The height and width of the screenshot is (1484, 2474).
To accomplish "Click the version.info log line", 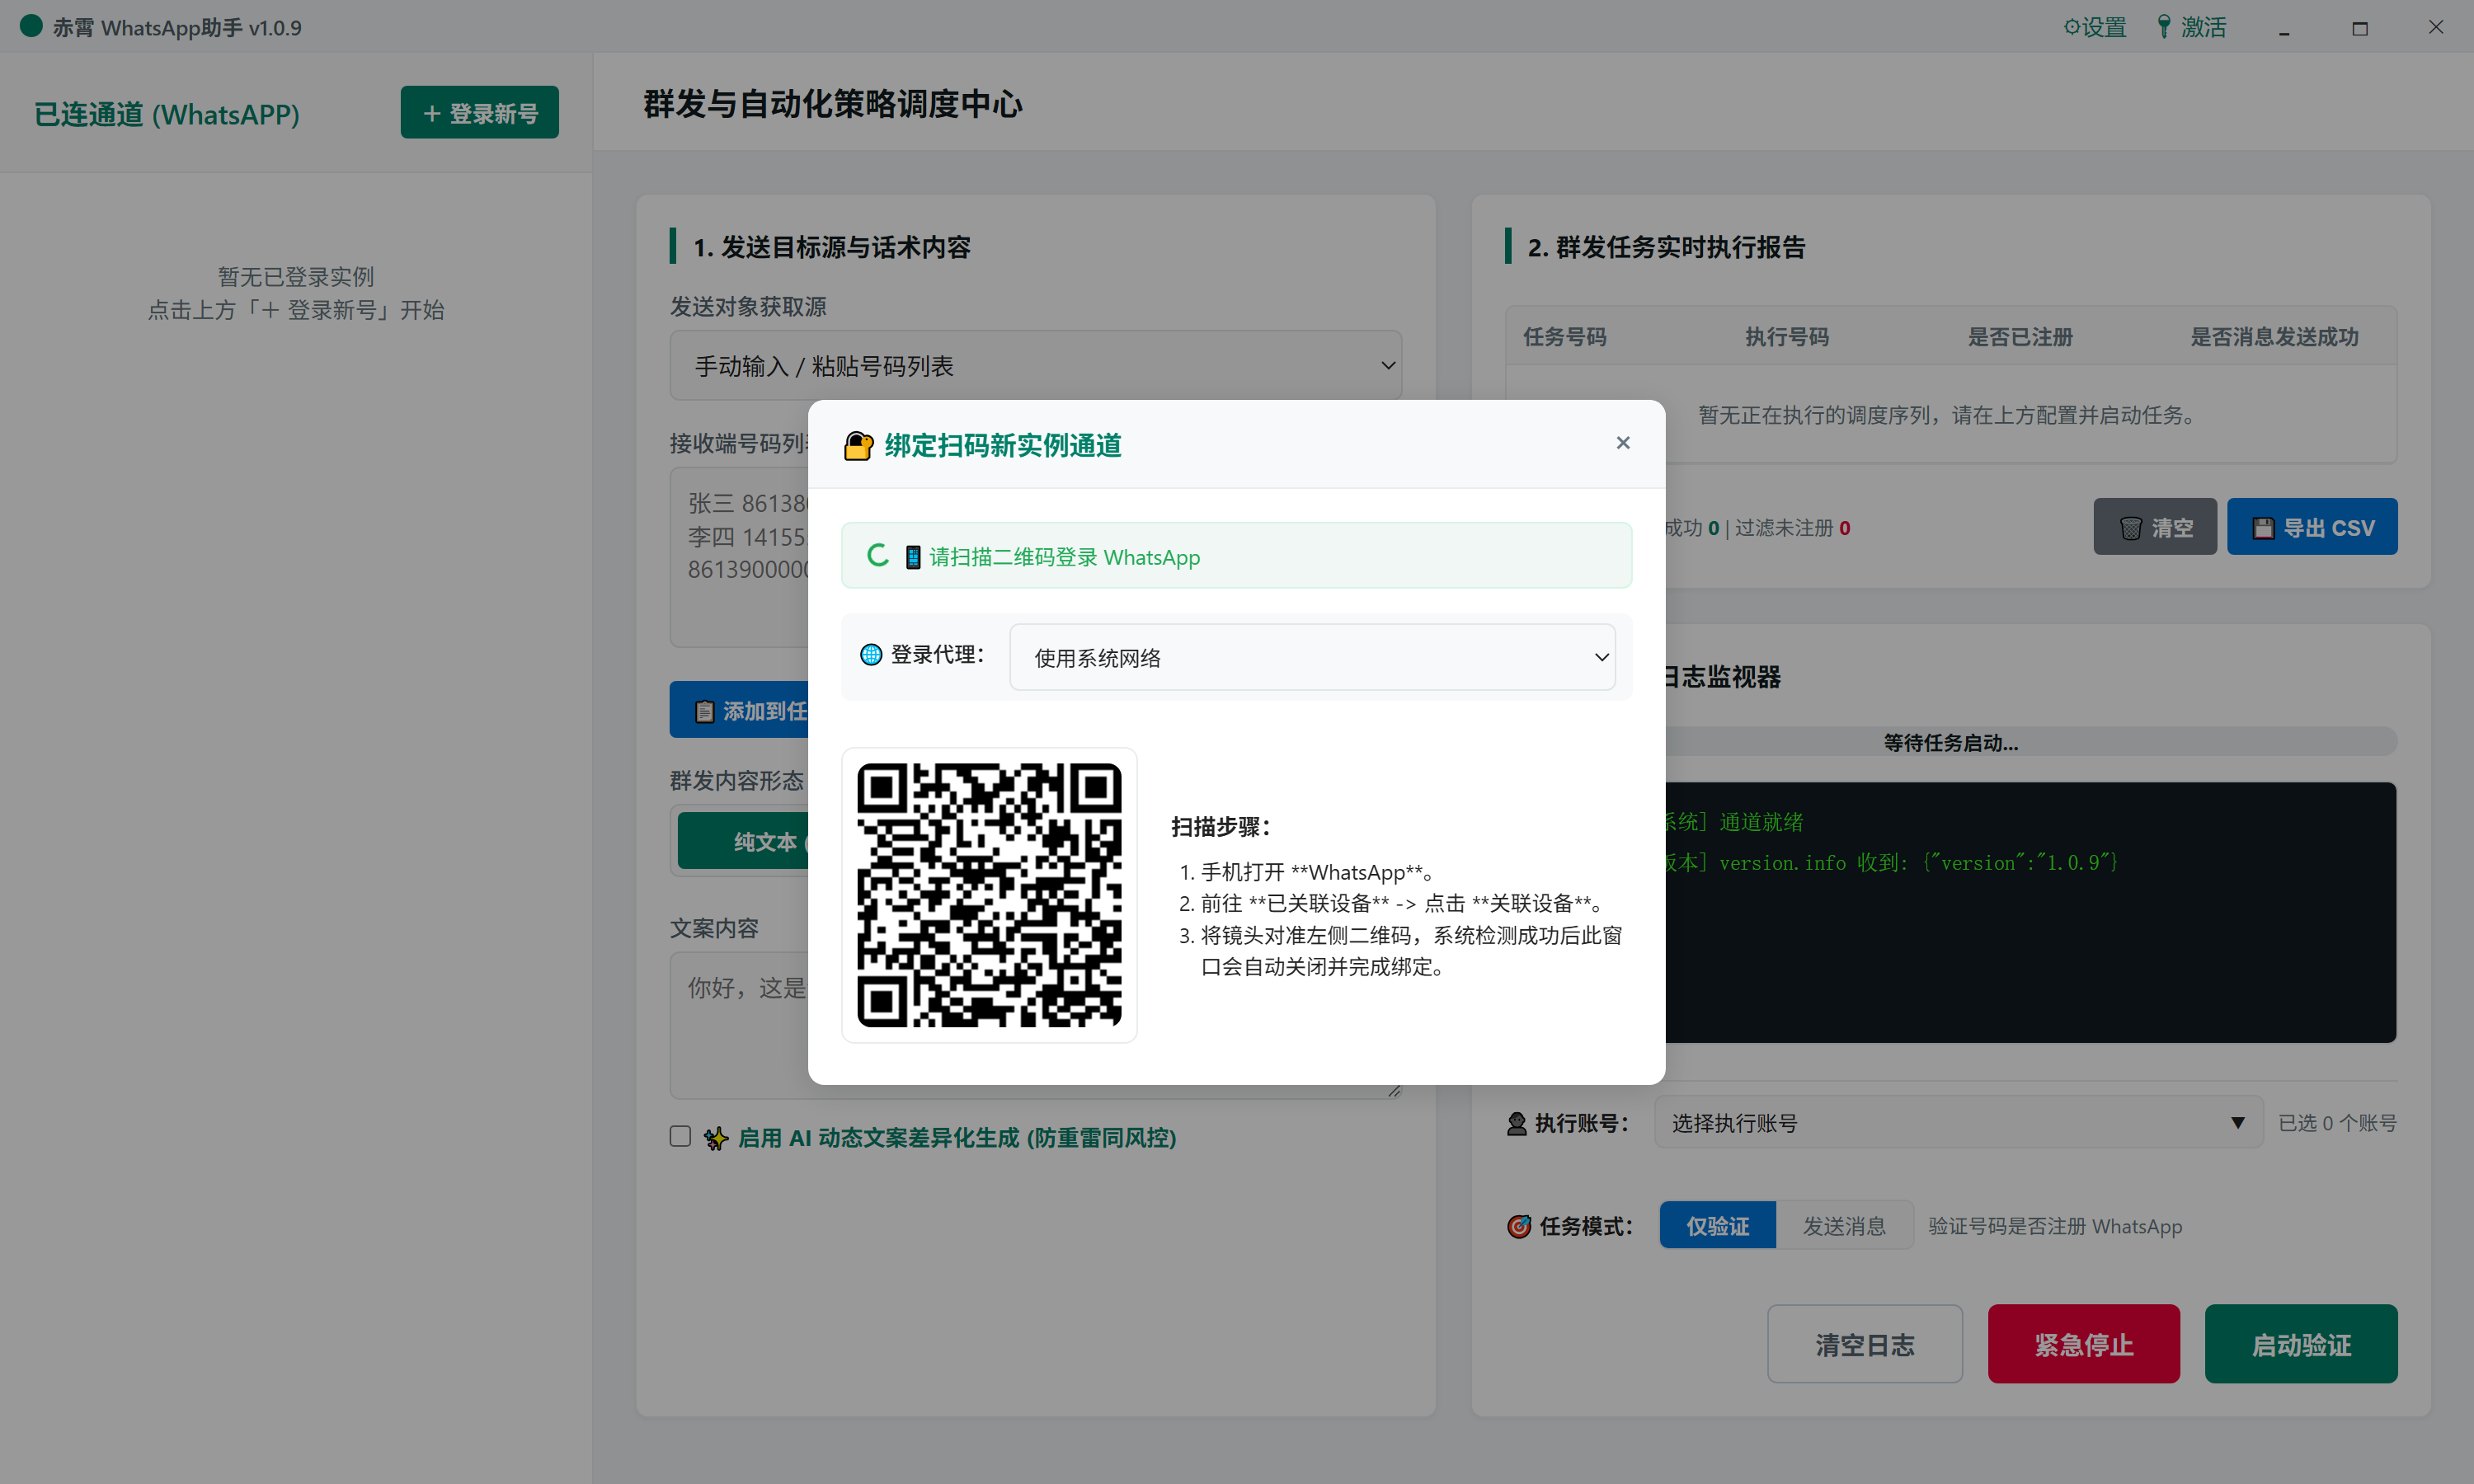I will coord(1890,862).
